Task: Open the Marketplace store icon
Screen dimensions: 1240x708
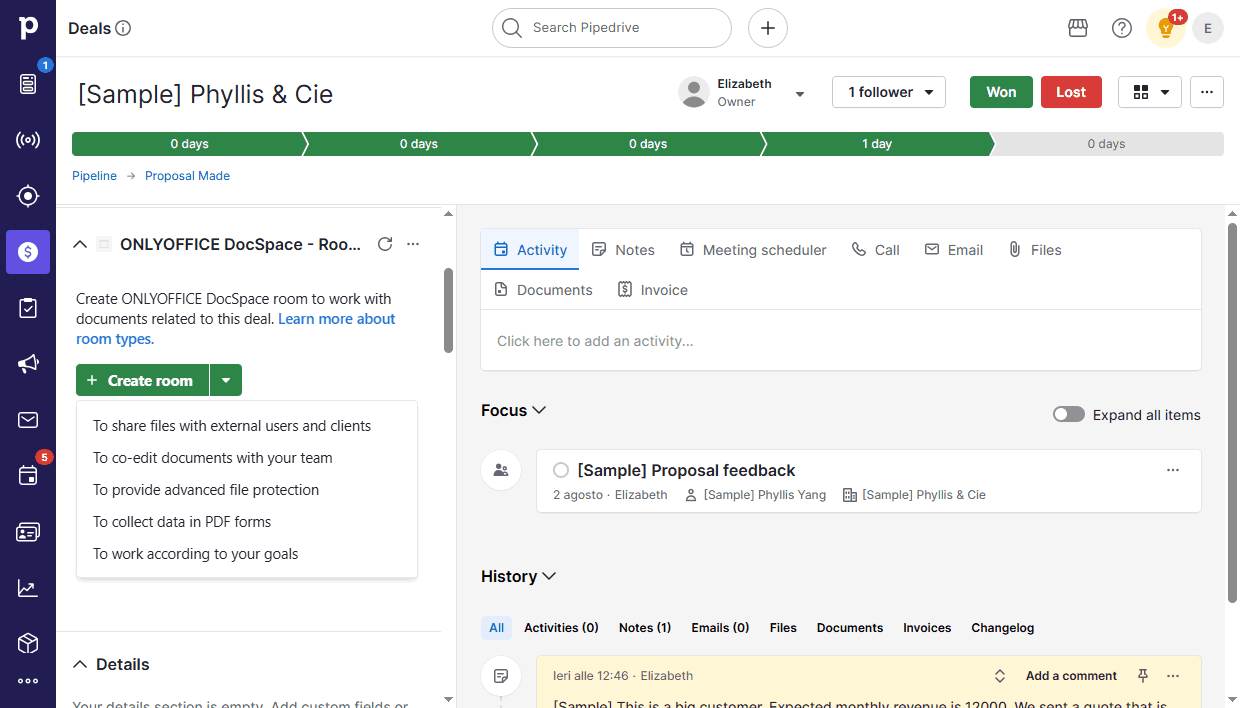Action: pos(1078,28)
